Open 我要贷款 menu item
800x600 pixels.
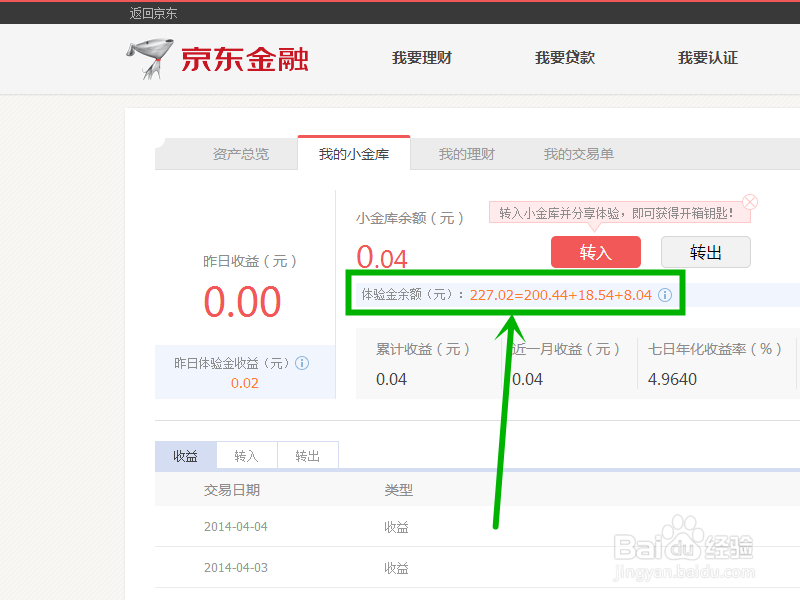(x=565, y=58)
